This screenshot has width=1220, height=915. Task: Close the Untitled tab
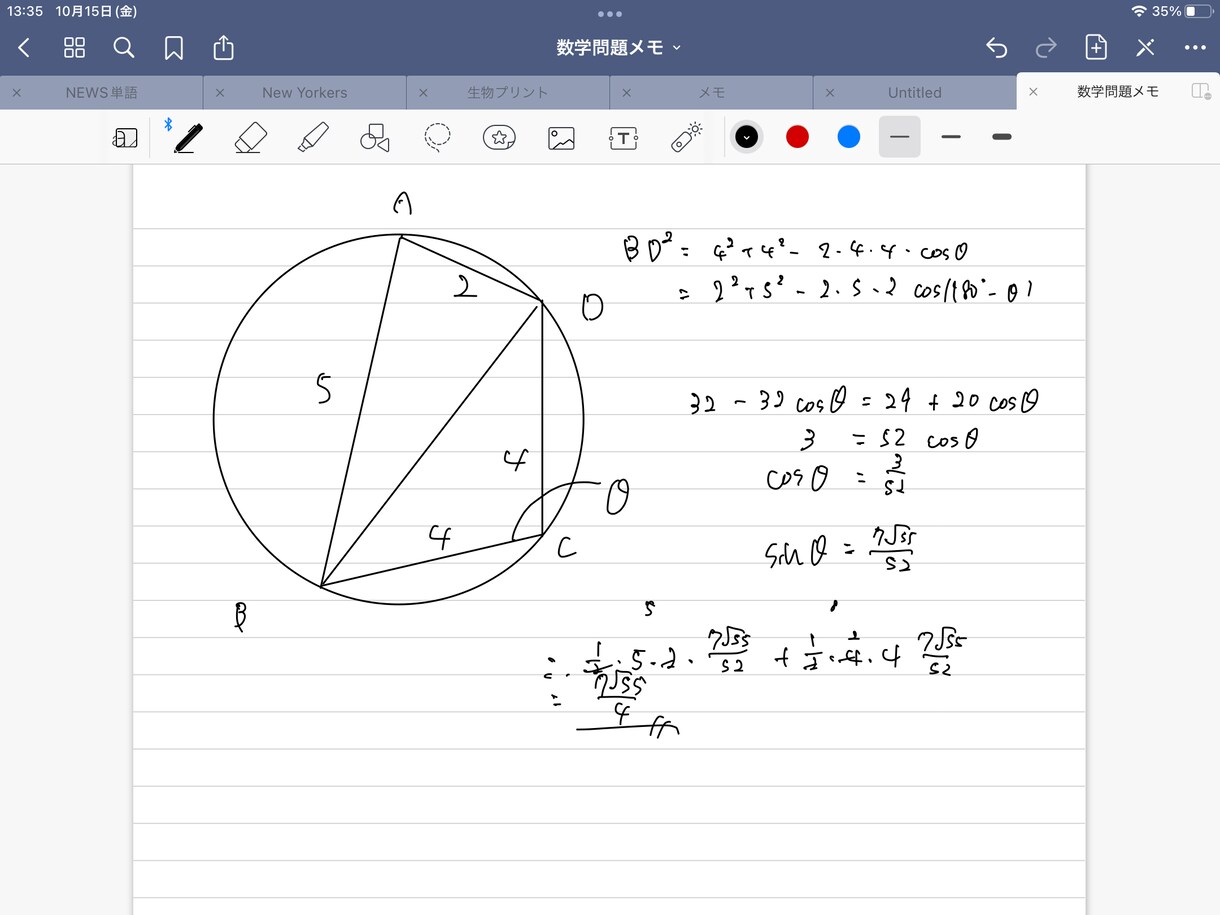[x=829, y=92]
